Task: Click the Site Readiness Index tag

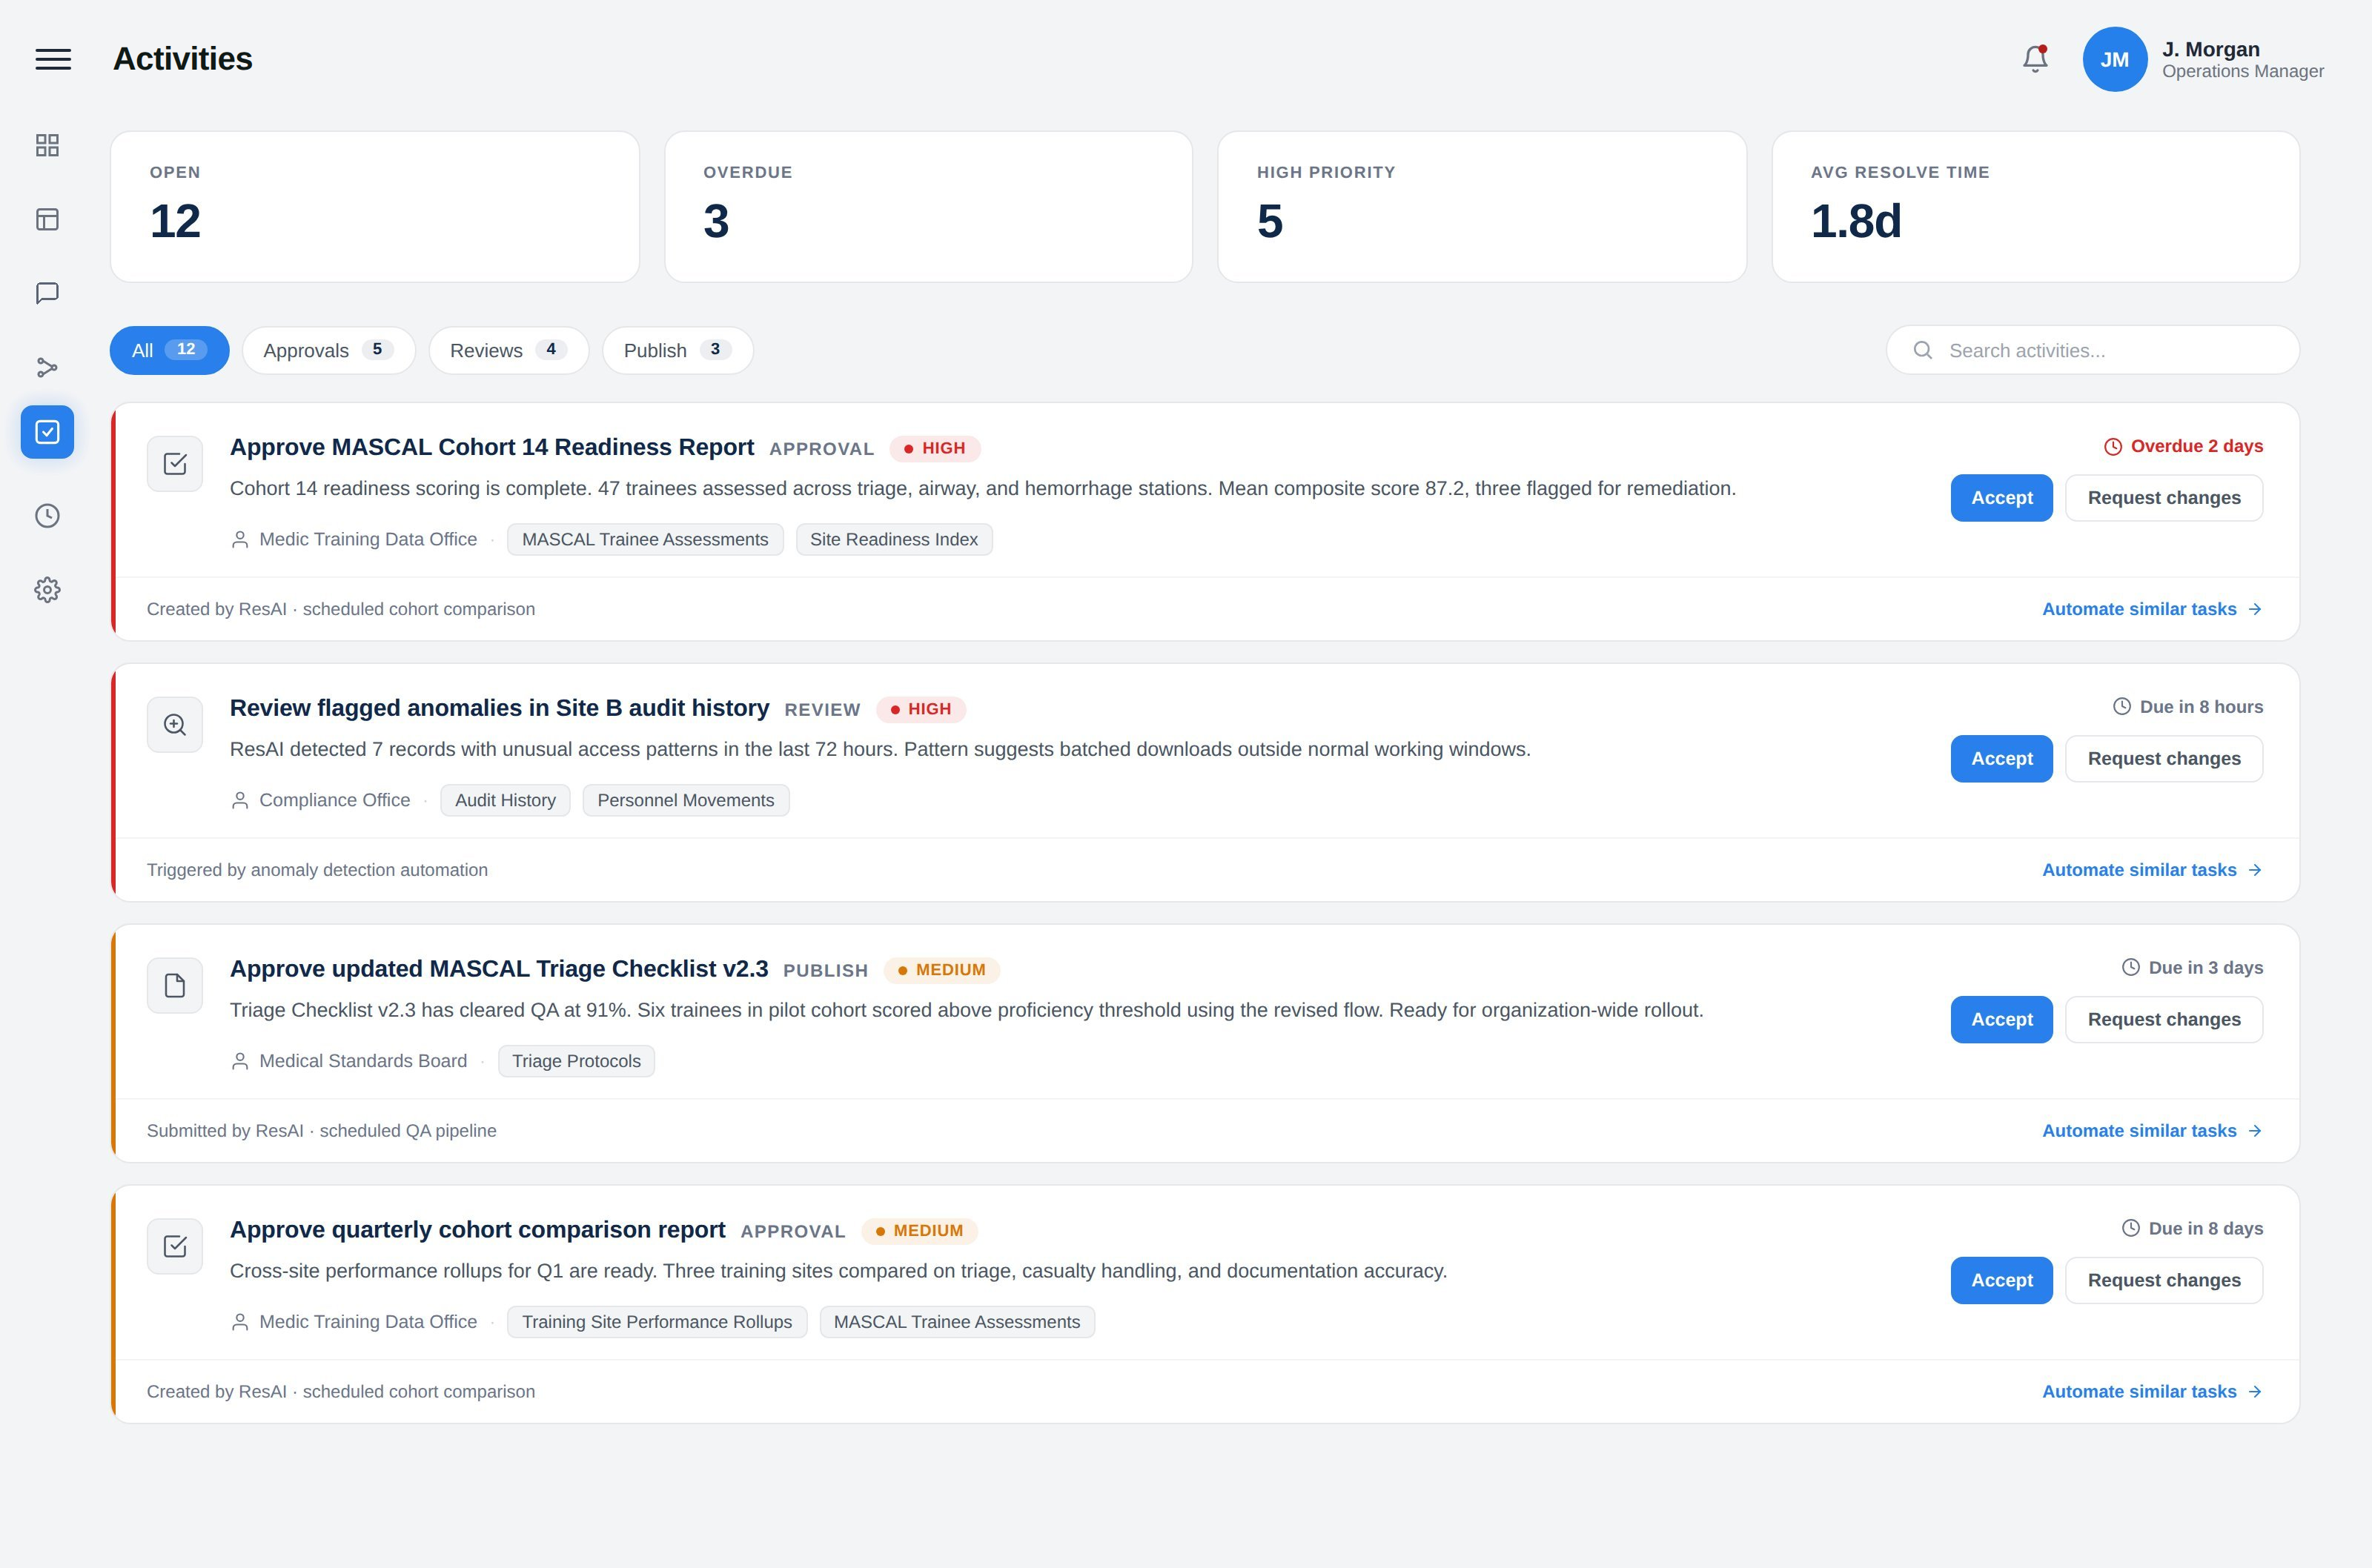Action: click(893, 539)
